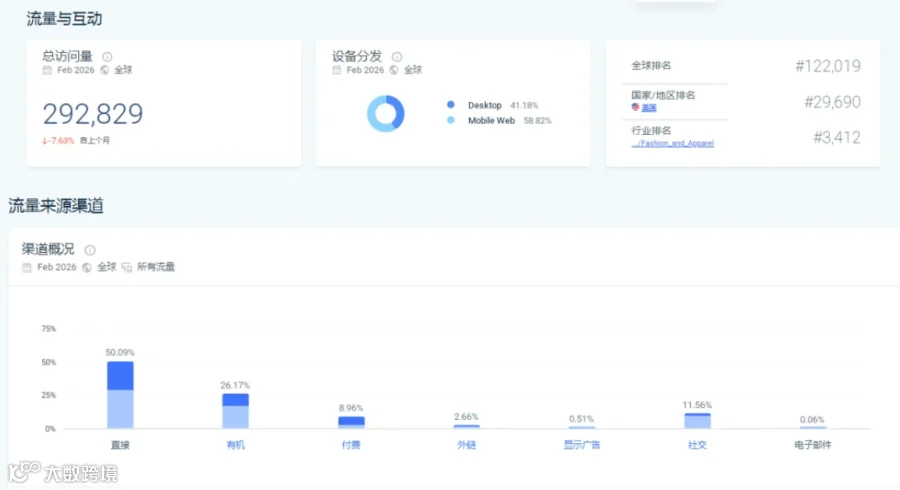Open the Fashion_and_Apparel industry link
900x490 pixels.
tap(673, 143)
